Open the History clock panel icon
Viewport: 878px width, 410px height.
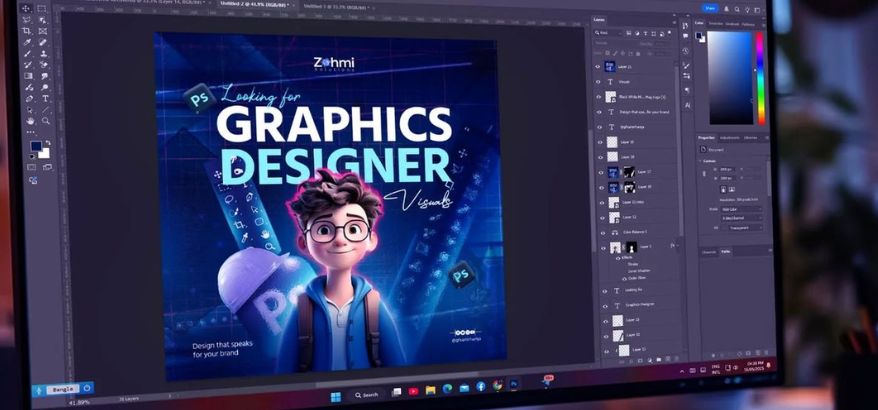pos(686,51)
